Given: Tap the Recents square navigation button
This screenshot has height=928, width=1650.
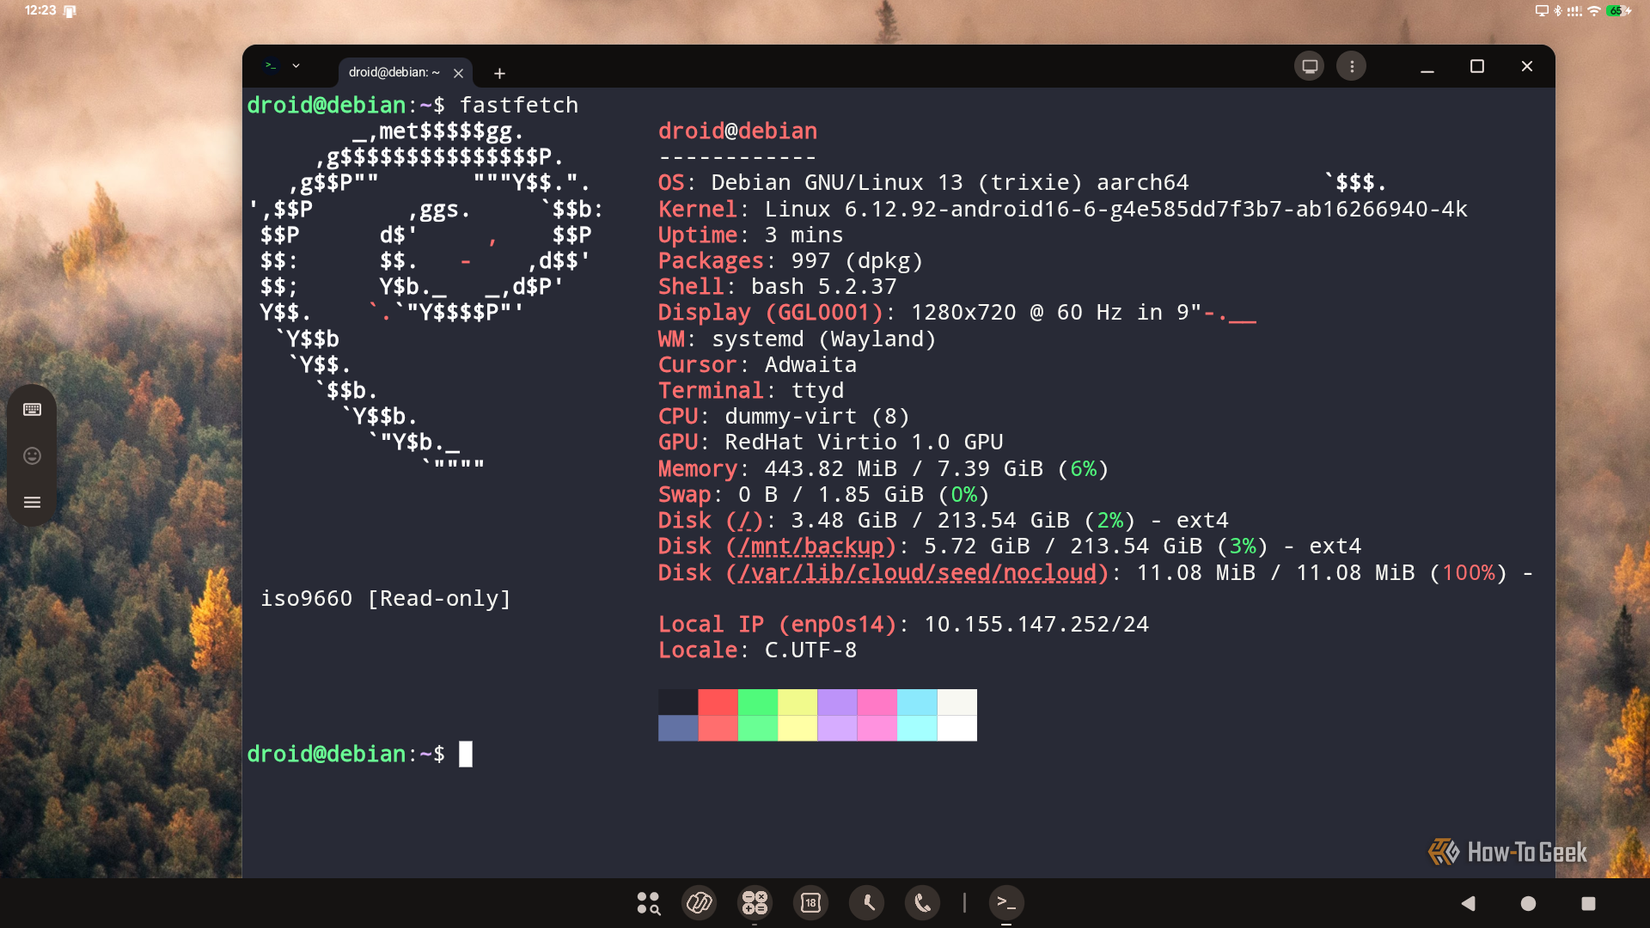Looking at the screenshot, I should [1588, 903].
